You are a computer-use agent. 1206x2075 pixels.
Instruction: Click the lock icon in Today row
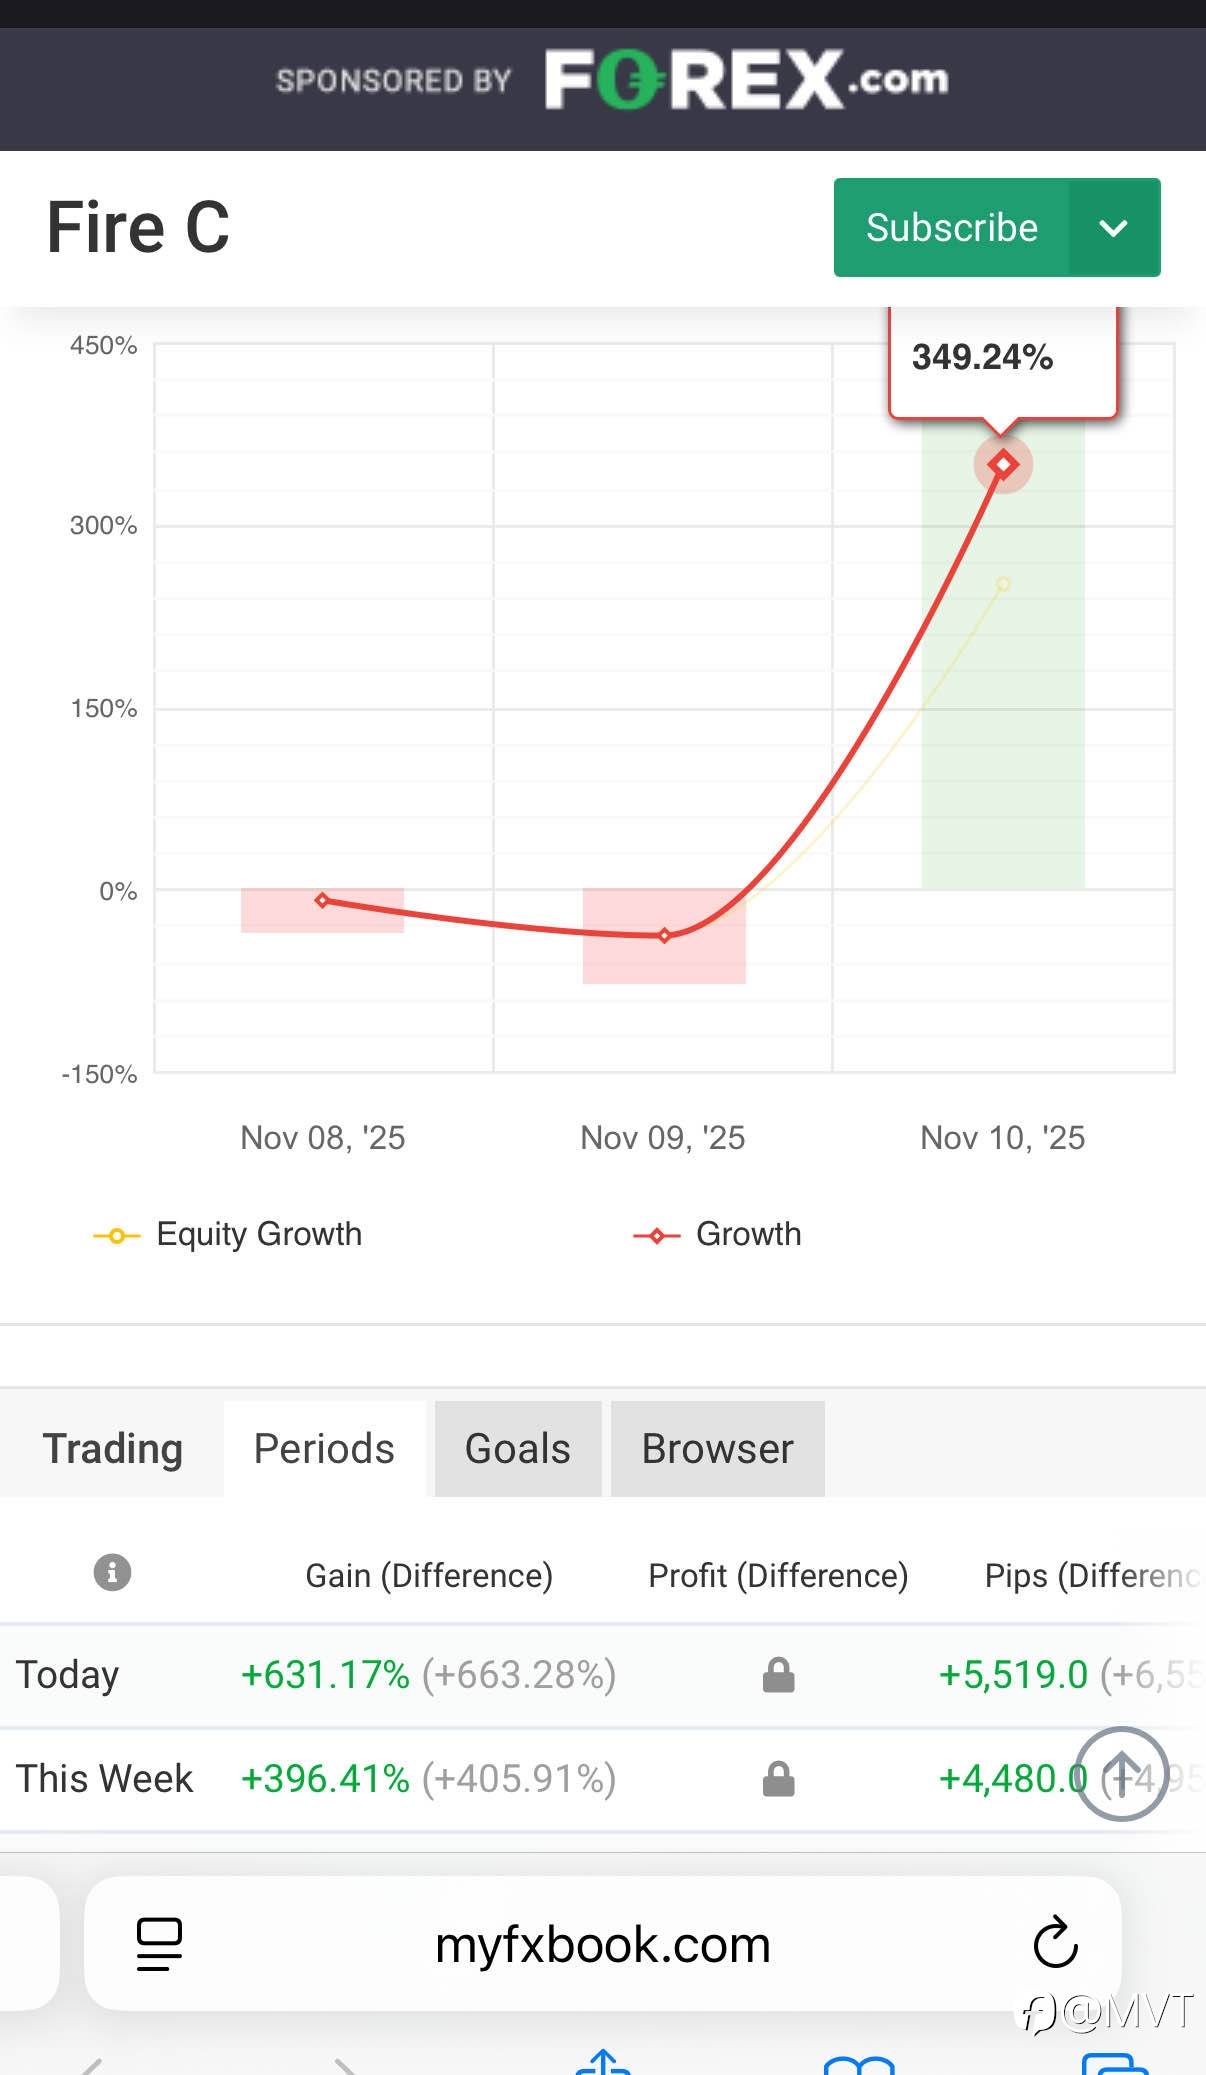coord(778,1675)
